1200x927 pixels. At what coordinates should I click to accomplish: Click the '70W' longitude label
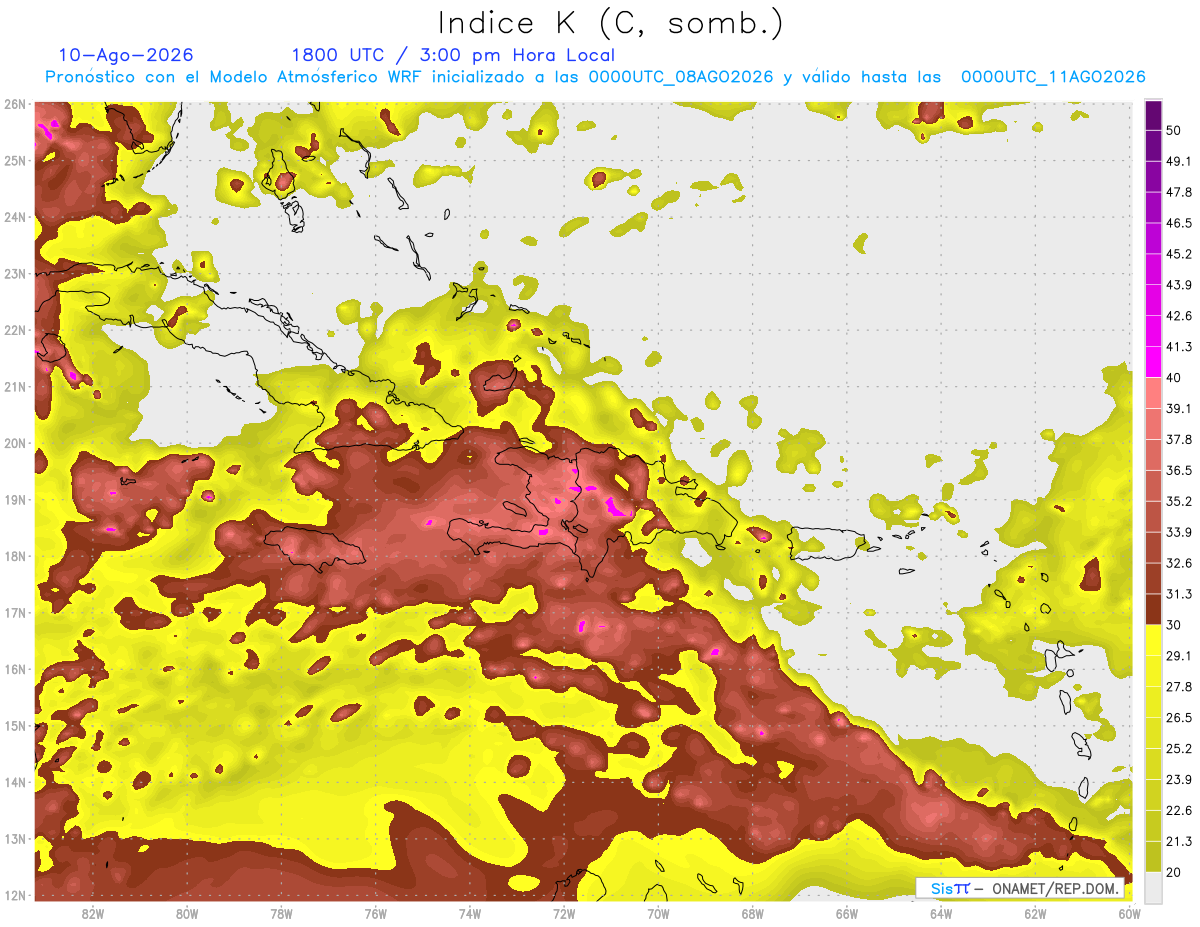[658, 913]
